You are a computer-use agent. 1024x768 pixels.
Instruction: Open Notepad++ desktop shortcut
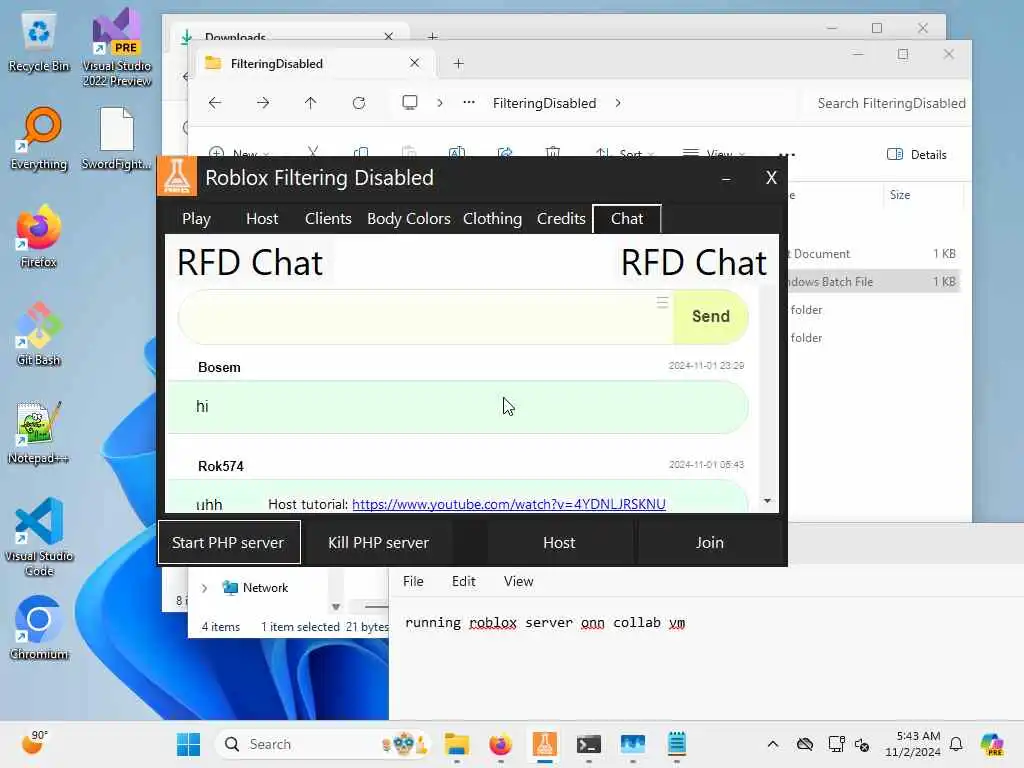click(39, 432)
